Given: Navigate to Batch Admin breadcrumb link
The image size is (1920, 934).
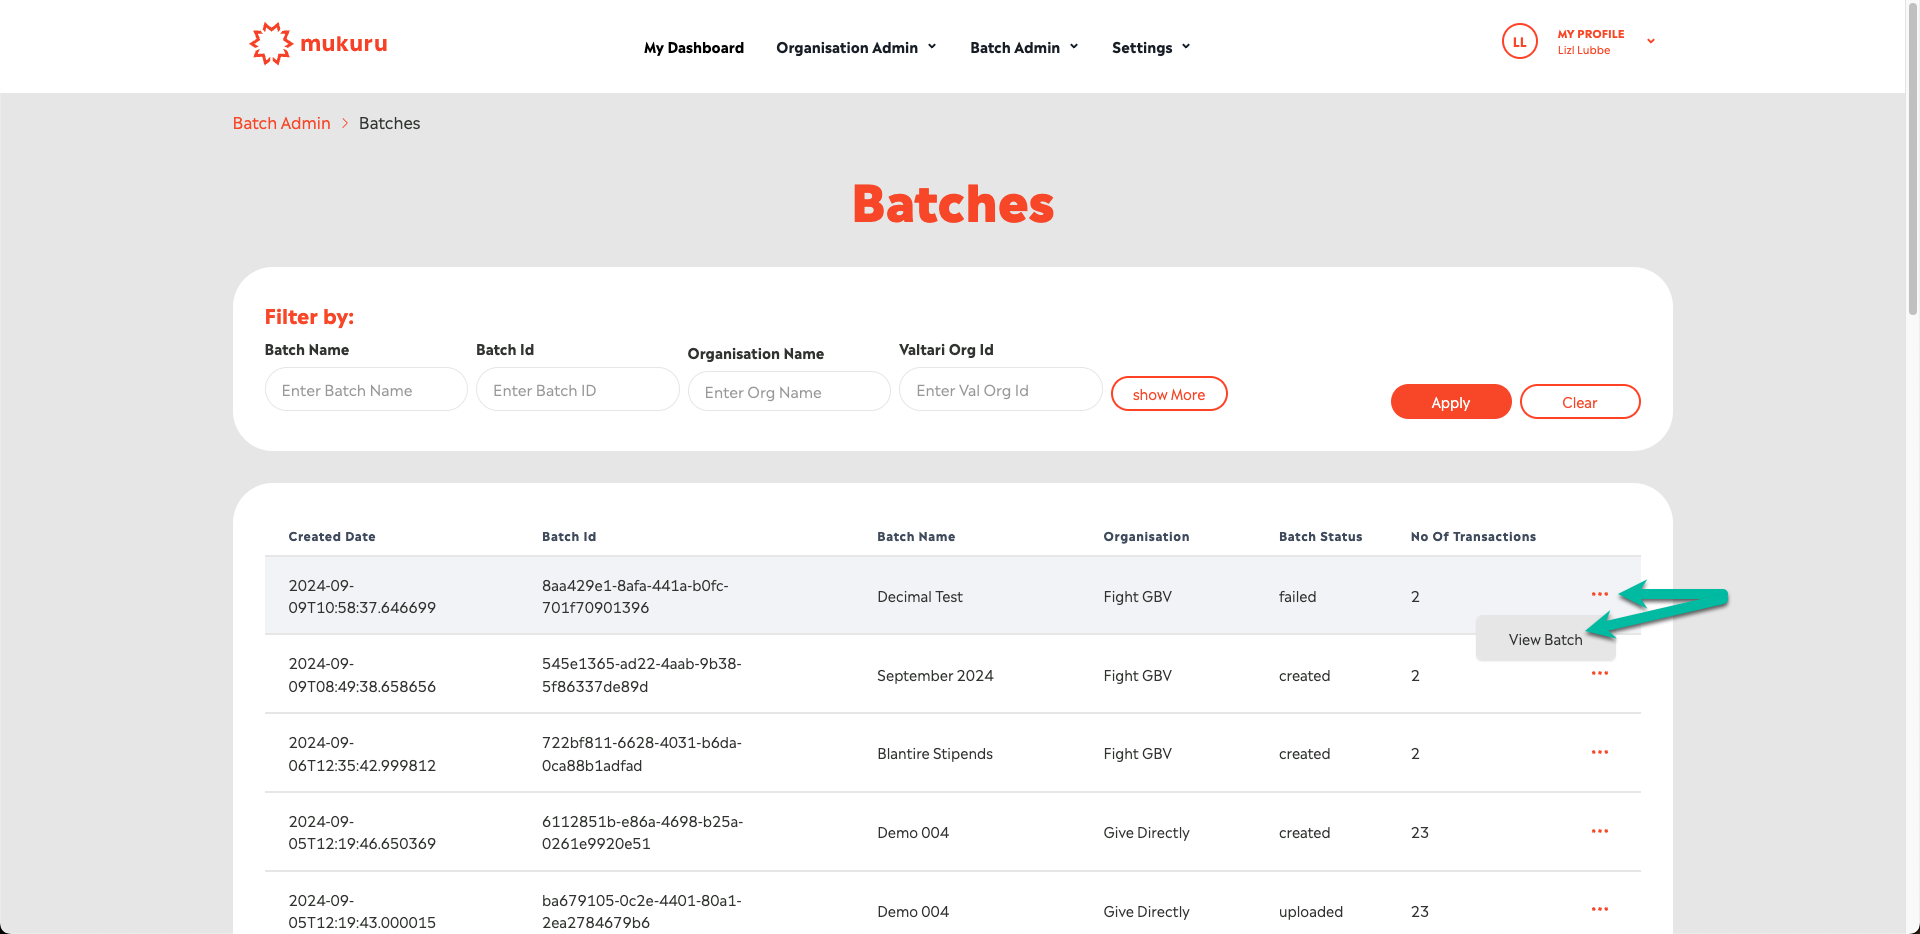Looking at the screenshot, I should pos(281,123).
